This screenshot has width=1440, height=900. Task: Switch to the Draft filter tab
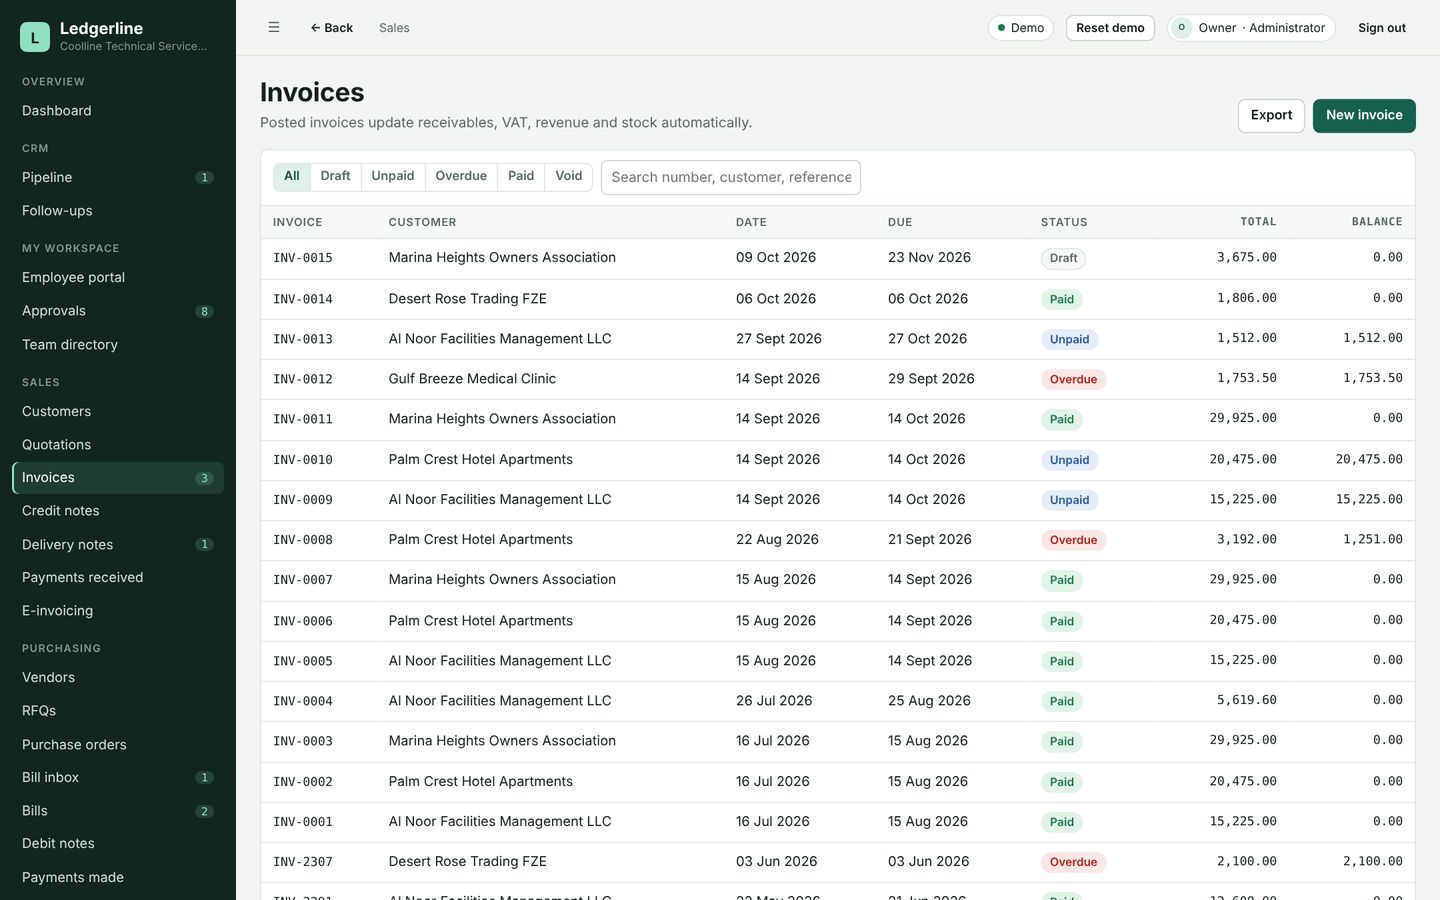click(335, 177)
